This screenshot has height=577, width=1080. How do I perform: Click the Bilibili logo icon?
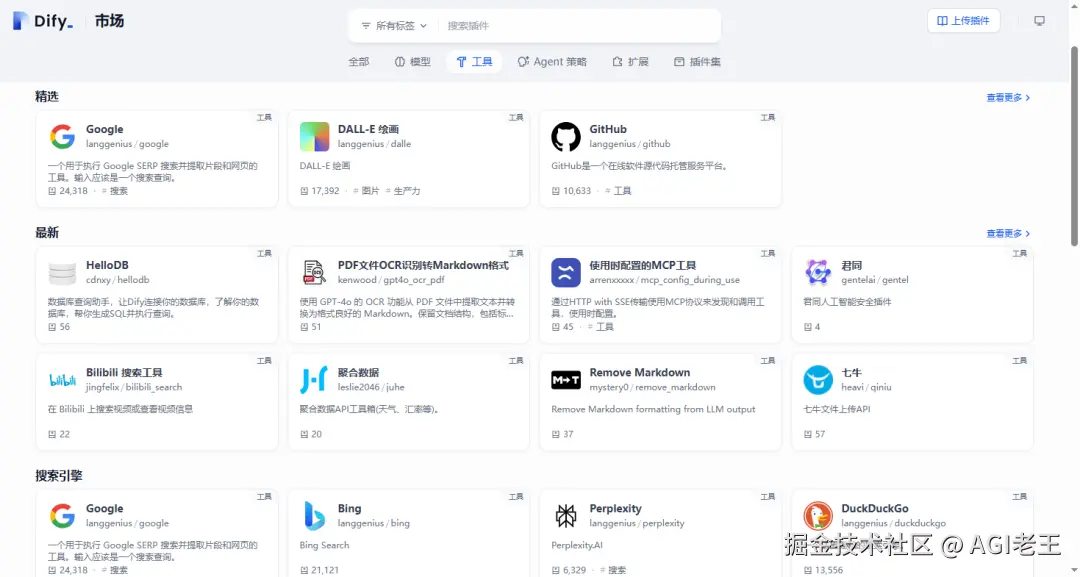tap(63, 379)
